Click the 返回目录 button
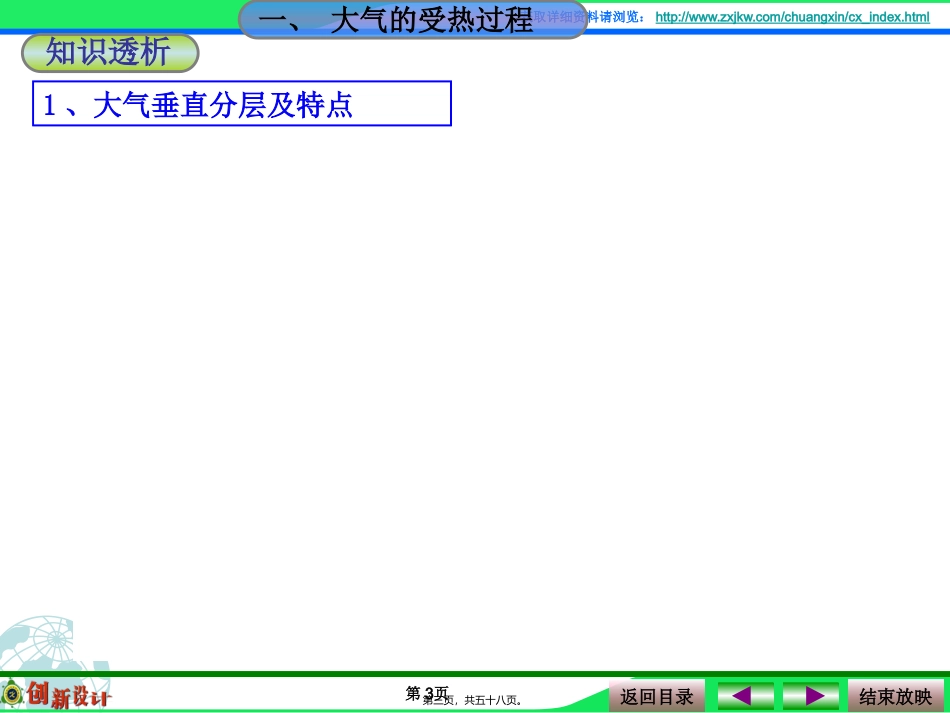This screenshot has height=713, width=950. (657, 696)
